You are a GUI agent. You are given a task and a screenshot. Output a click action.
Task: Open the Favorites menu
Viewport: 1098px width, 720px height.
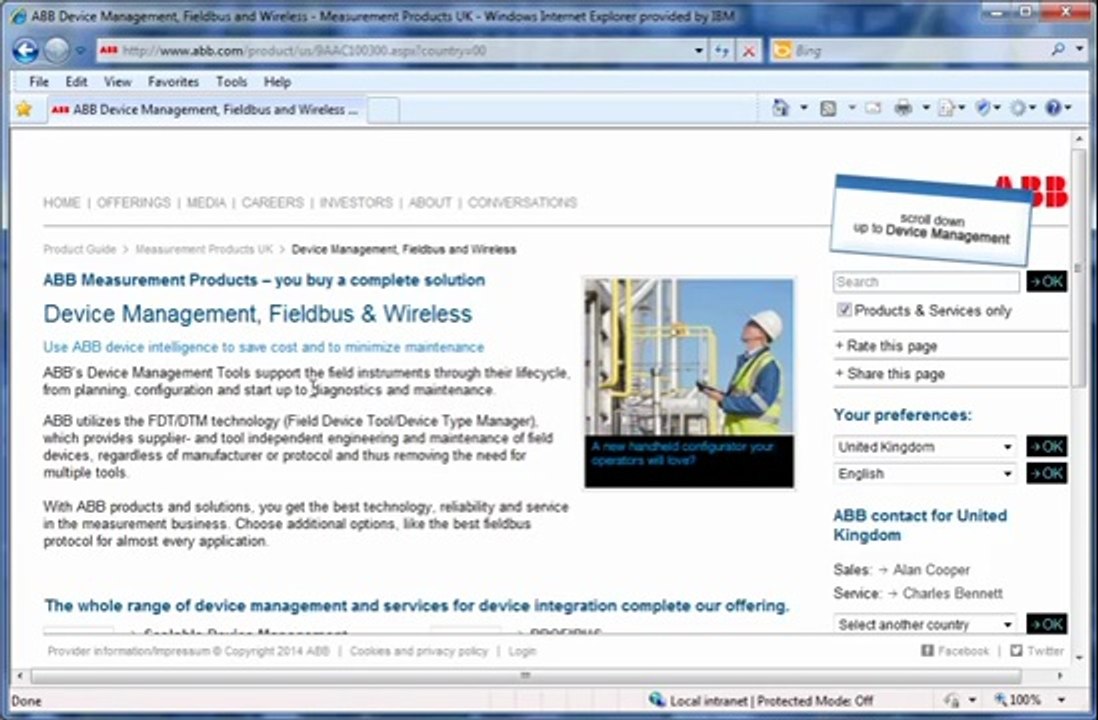click(x=173, y=82)
